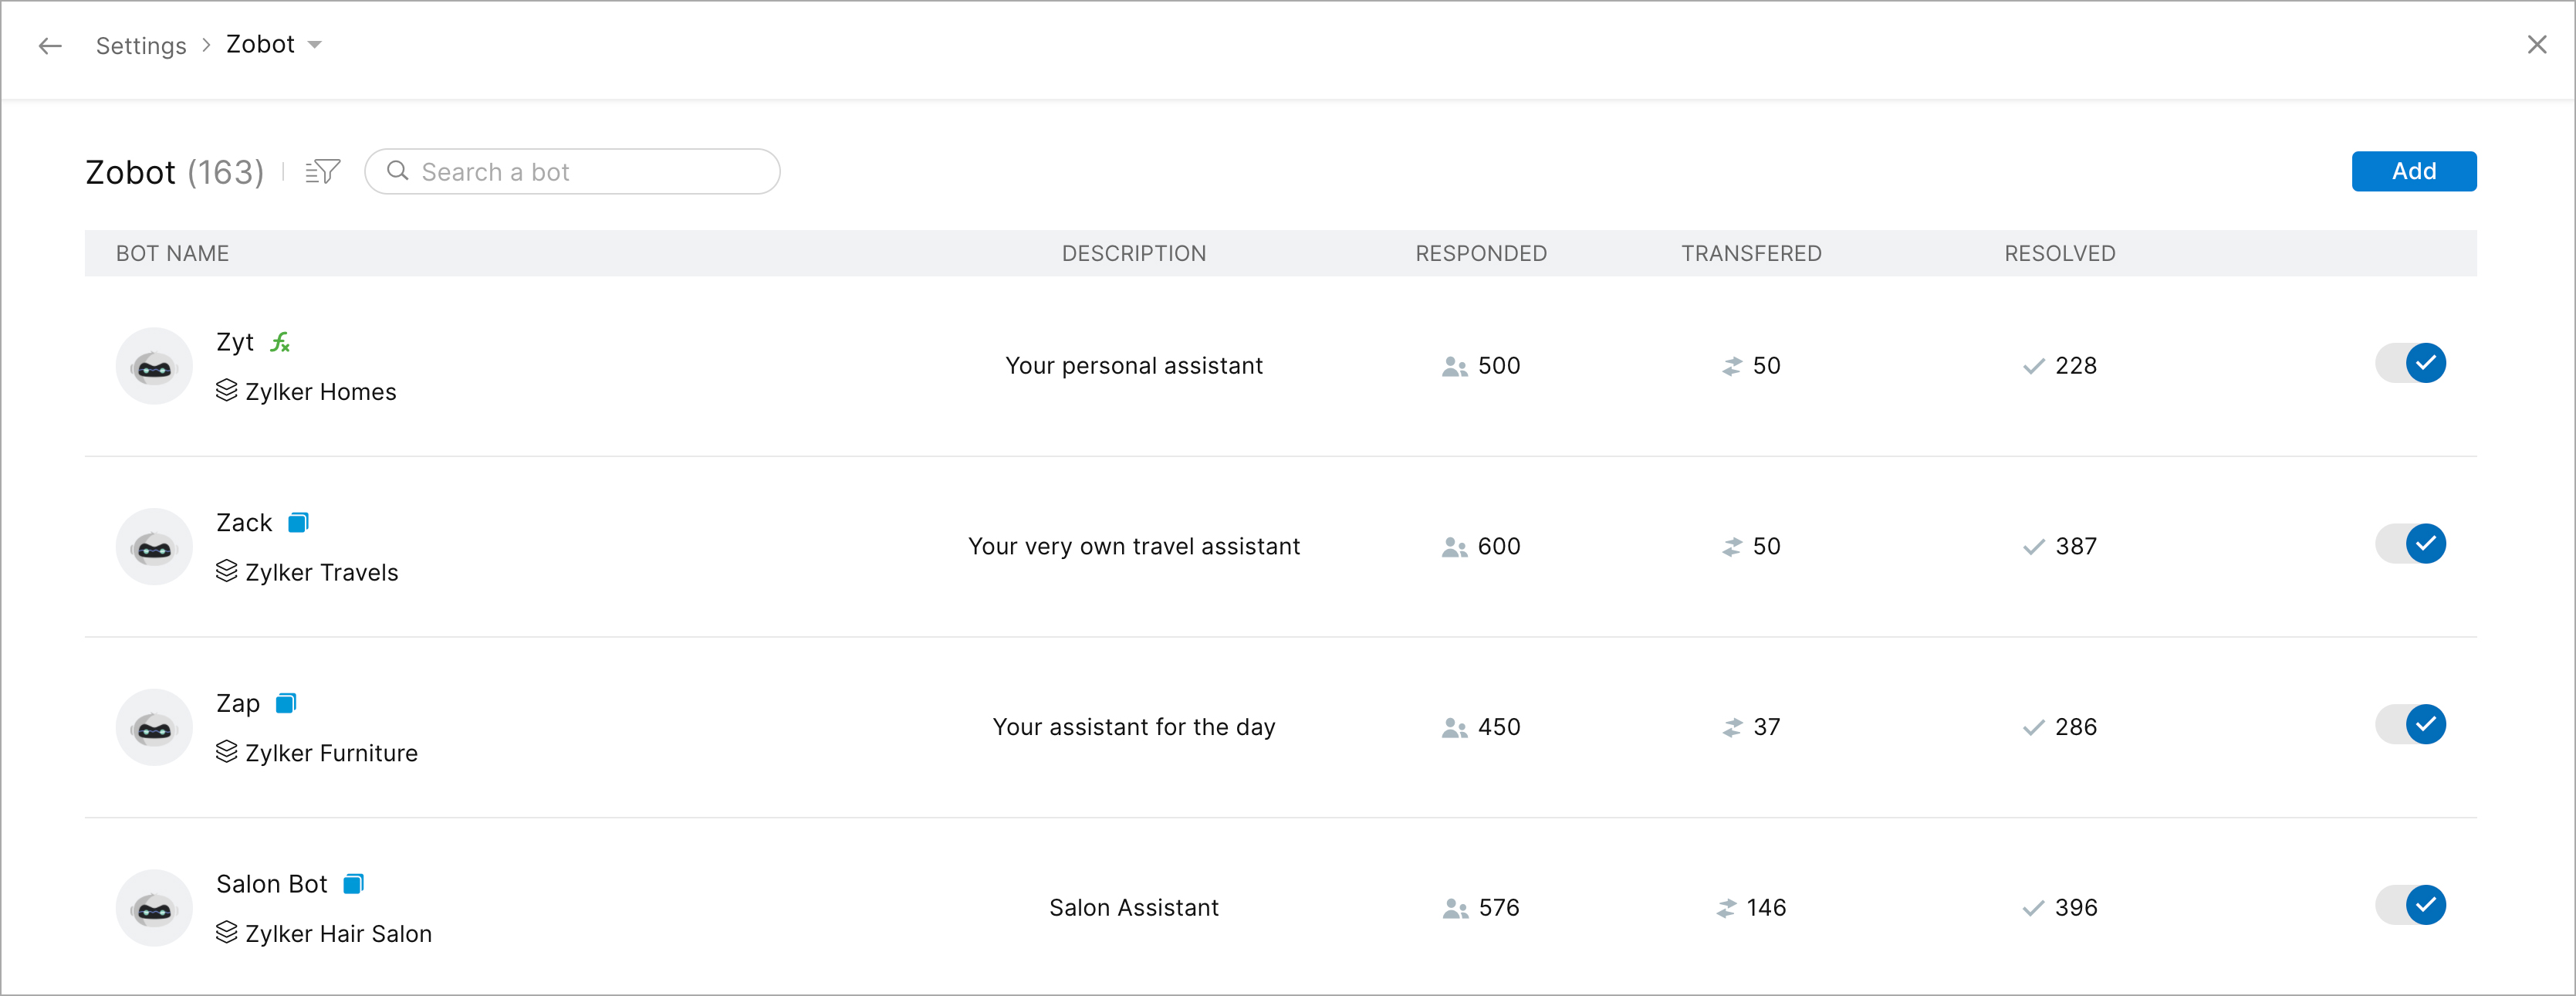Click the resolved checkmark icon beside 228

click(x=2033, y=367)
